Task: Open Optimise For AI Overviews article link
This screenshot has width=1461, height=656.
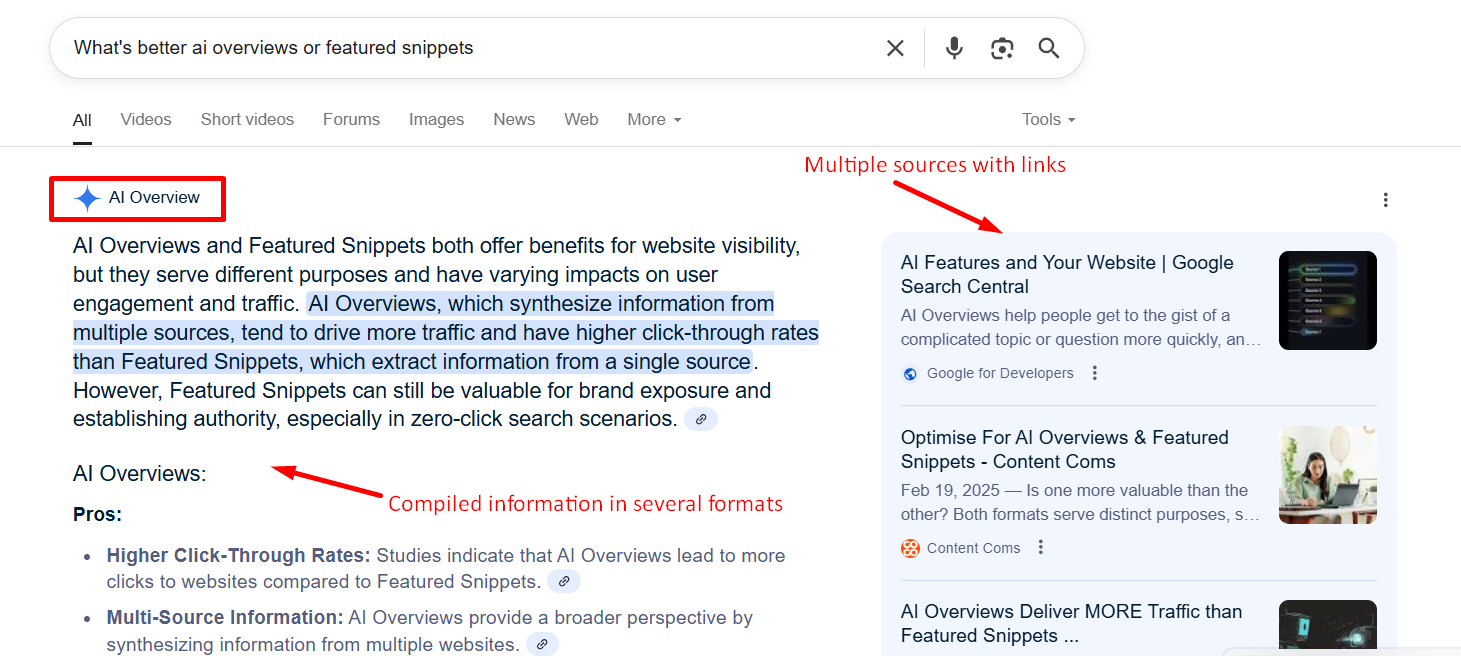Action: (1064, 449)
